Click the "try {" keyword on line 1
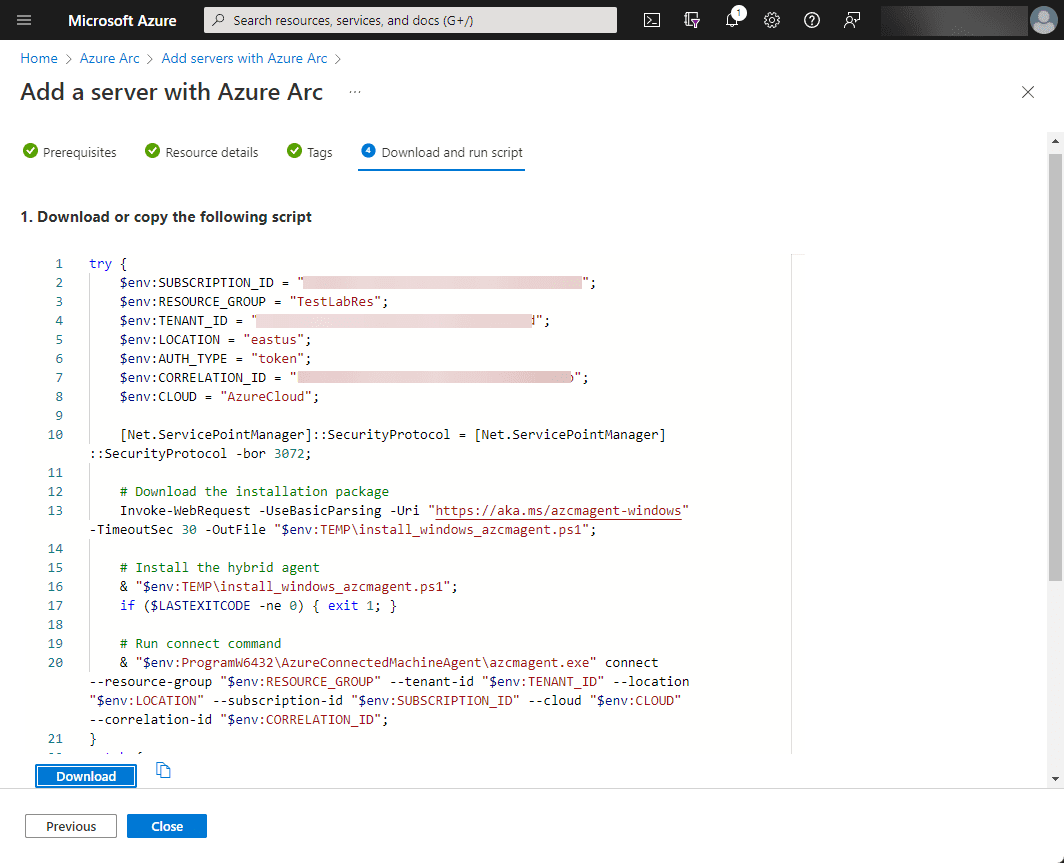Image resolution: width=1064 pixels, height=863 pixels. [x=108, y=264]
